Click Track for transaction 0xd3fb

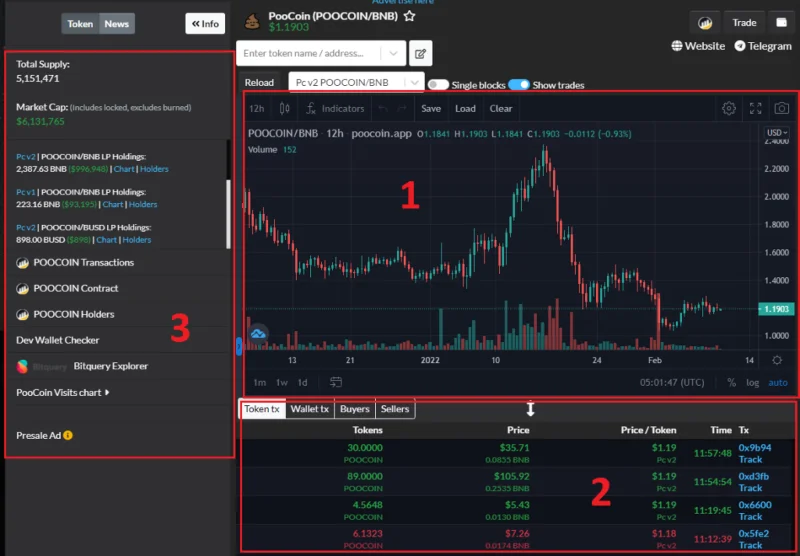click(751, 488)
